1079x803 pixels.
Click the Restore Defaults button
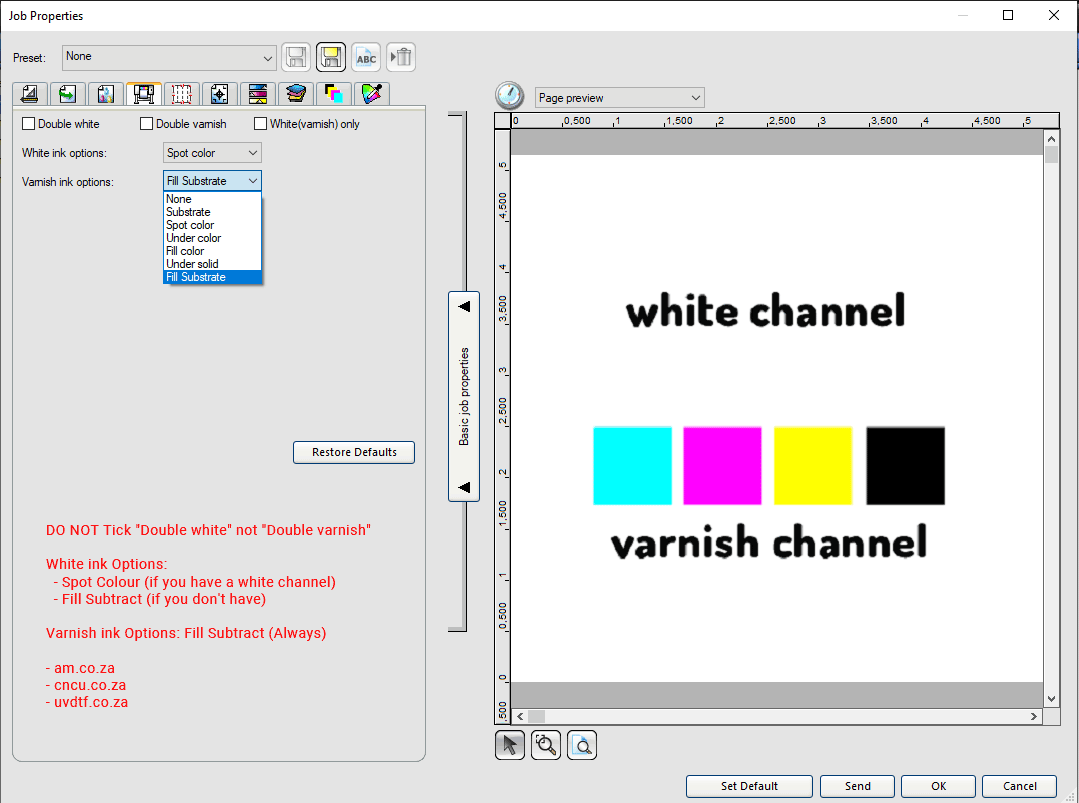coord(354,452)
